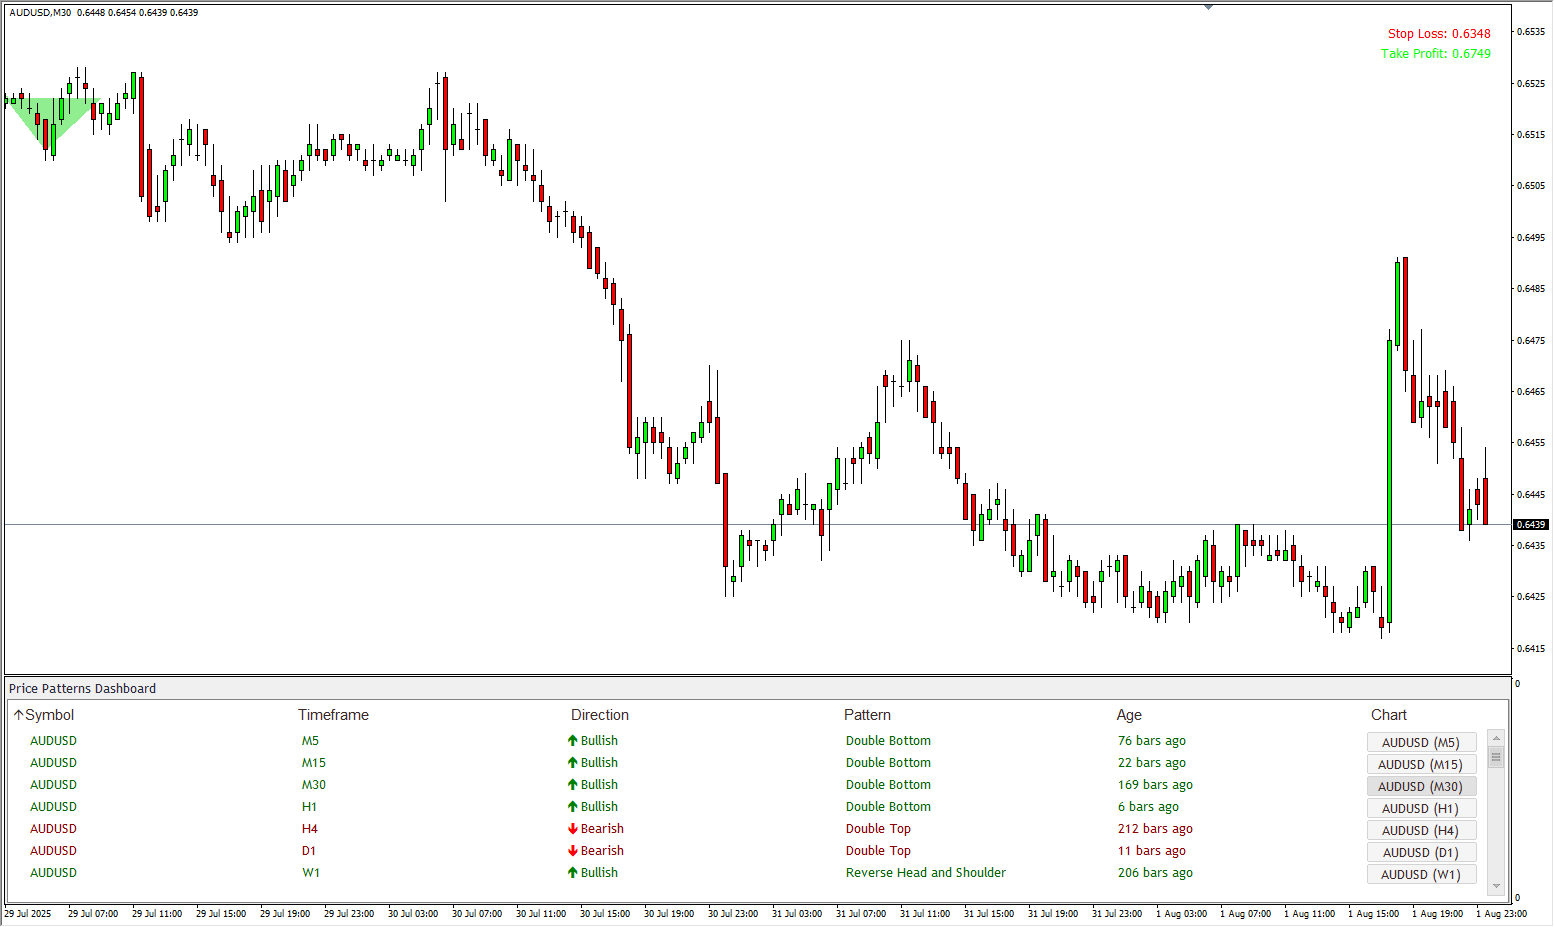1554x927 pixels.
Task: Click the bullish up arrow in the M5 row
Action: pos(573,741)
